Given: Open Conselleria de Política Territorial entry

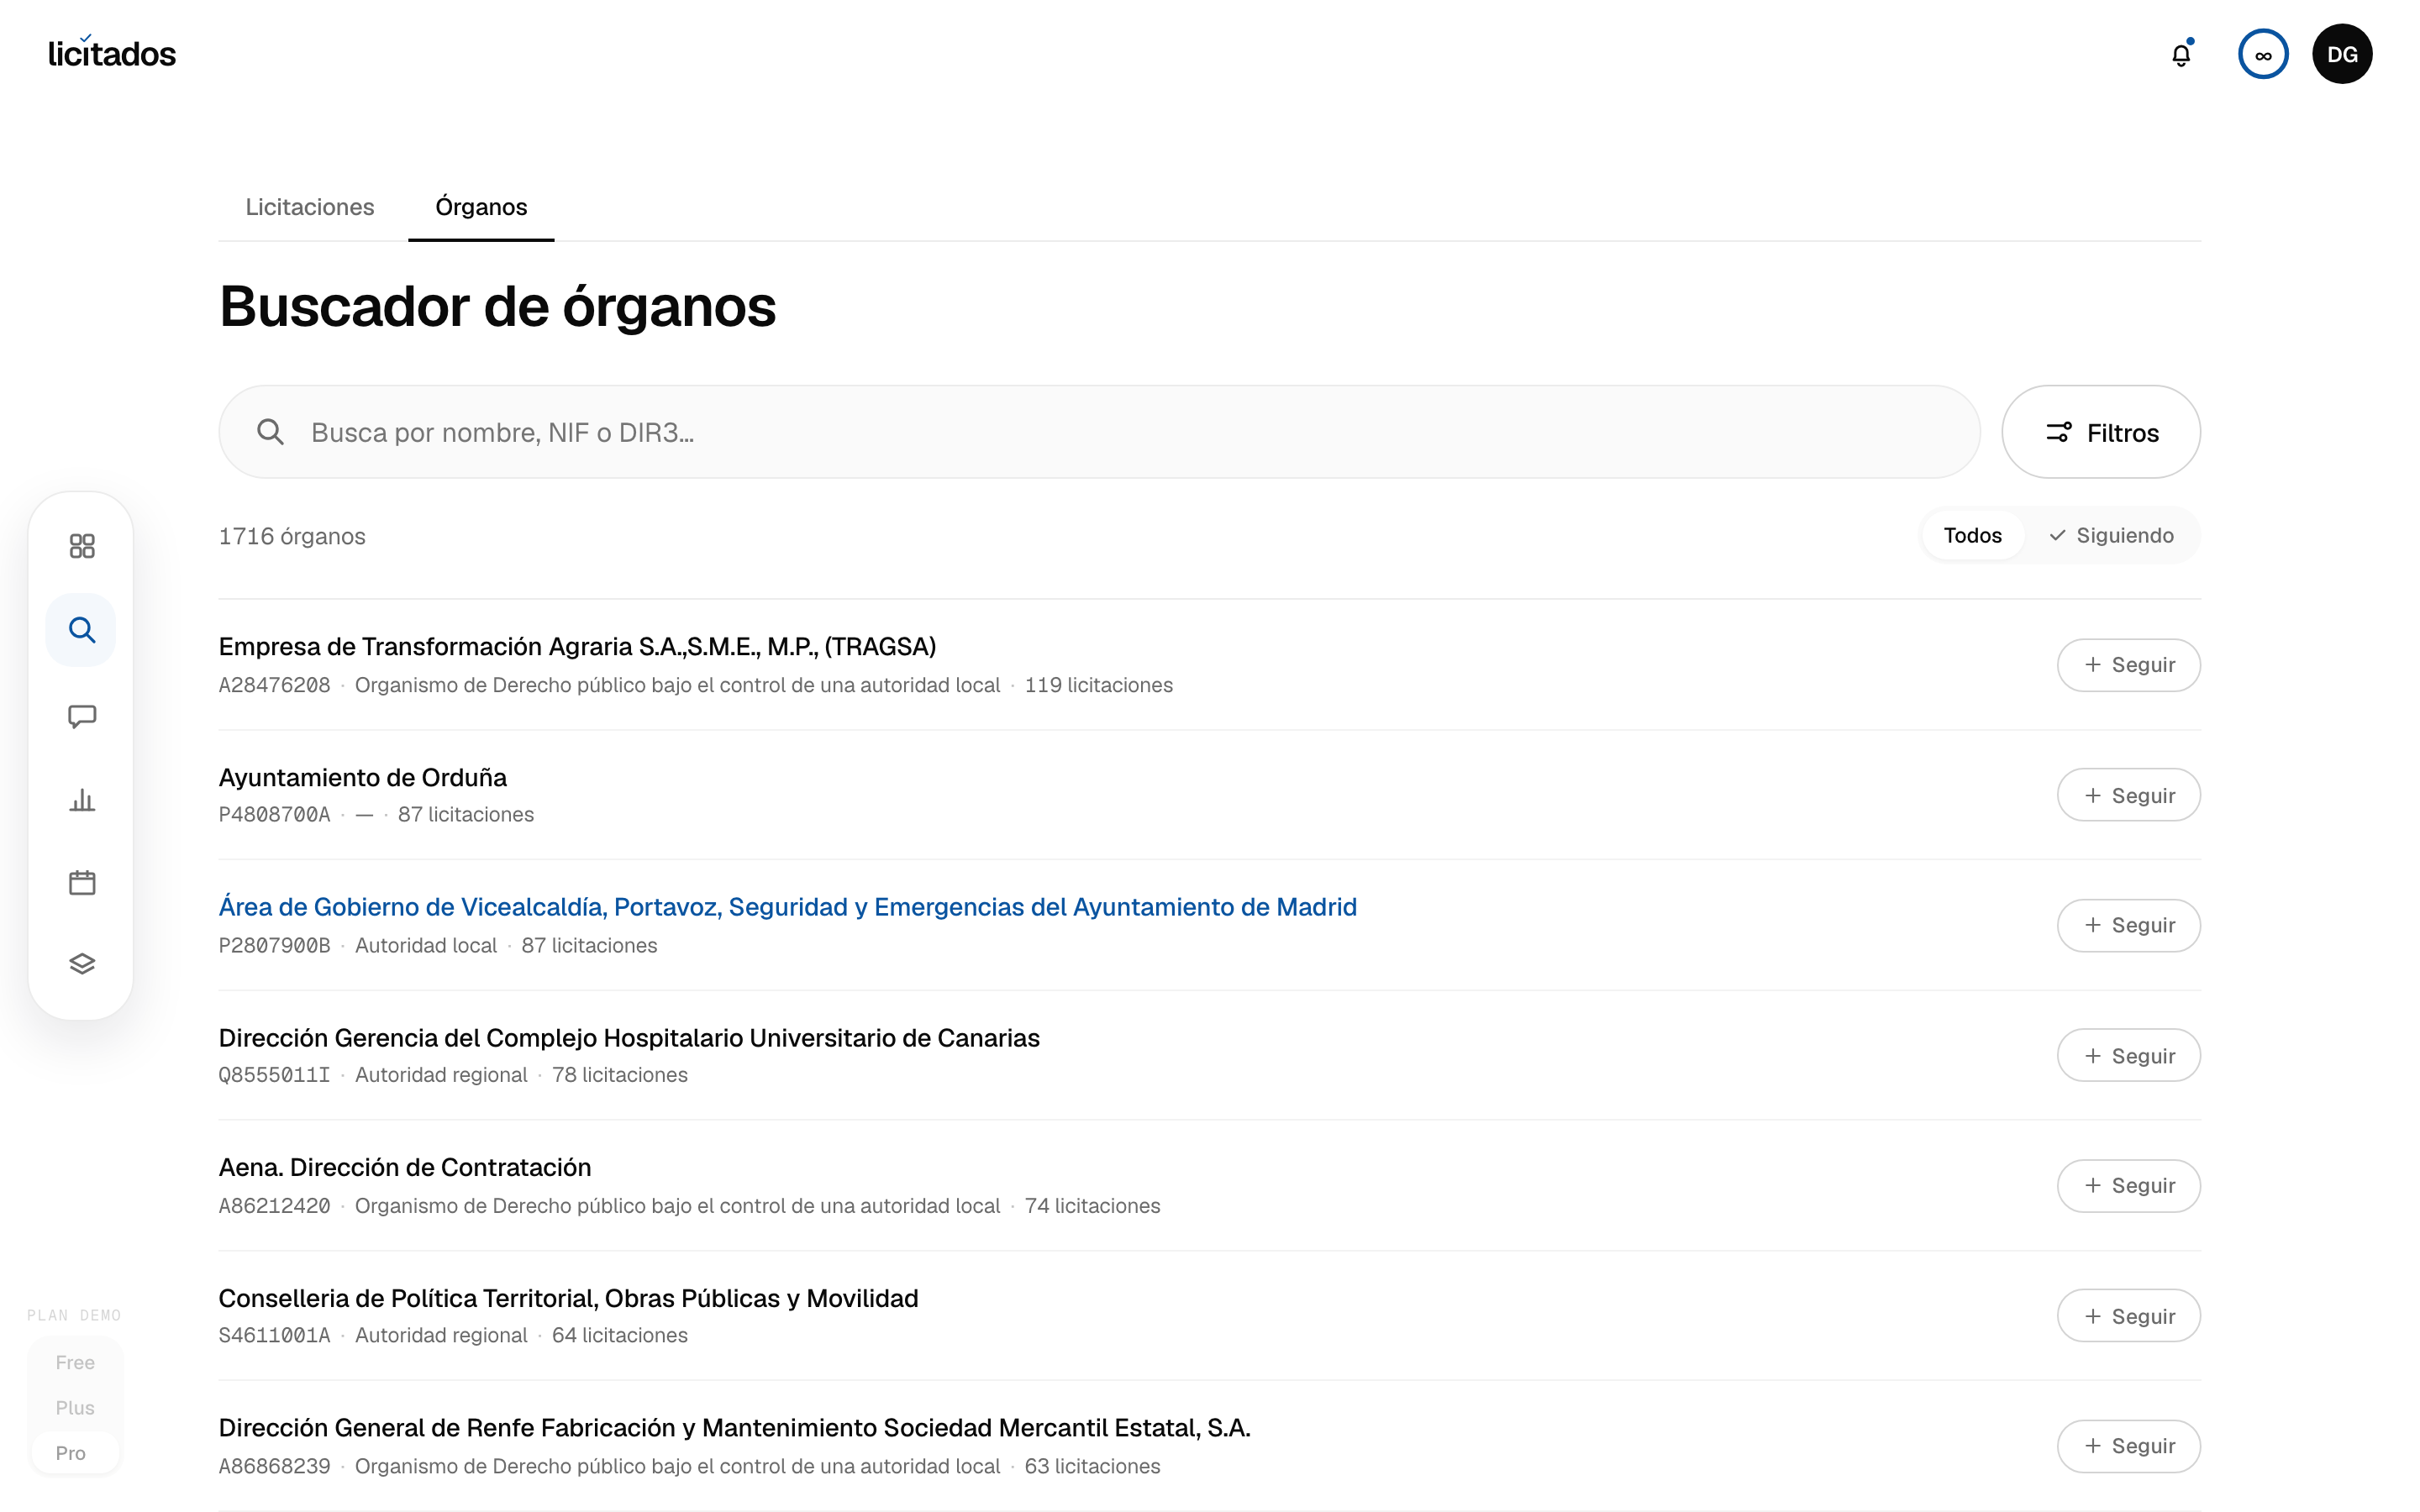Looking at the screenshot, I should pyautogui.click(x=568, y=1298).
